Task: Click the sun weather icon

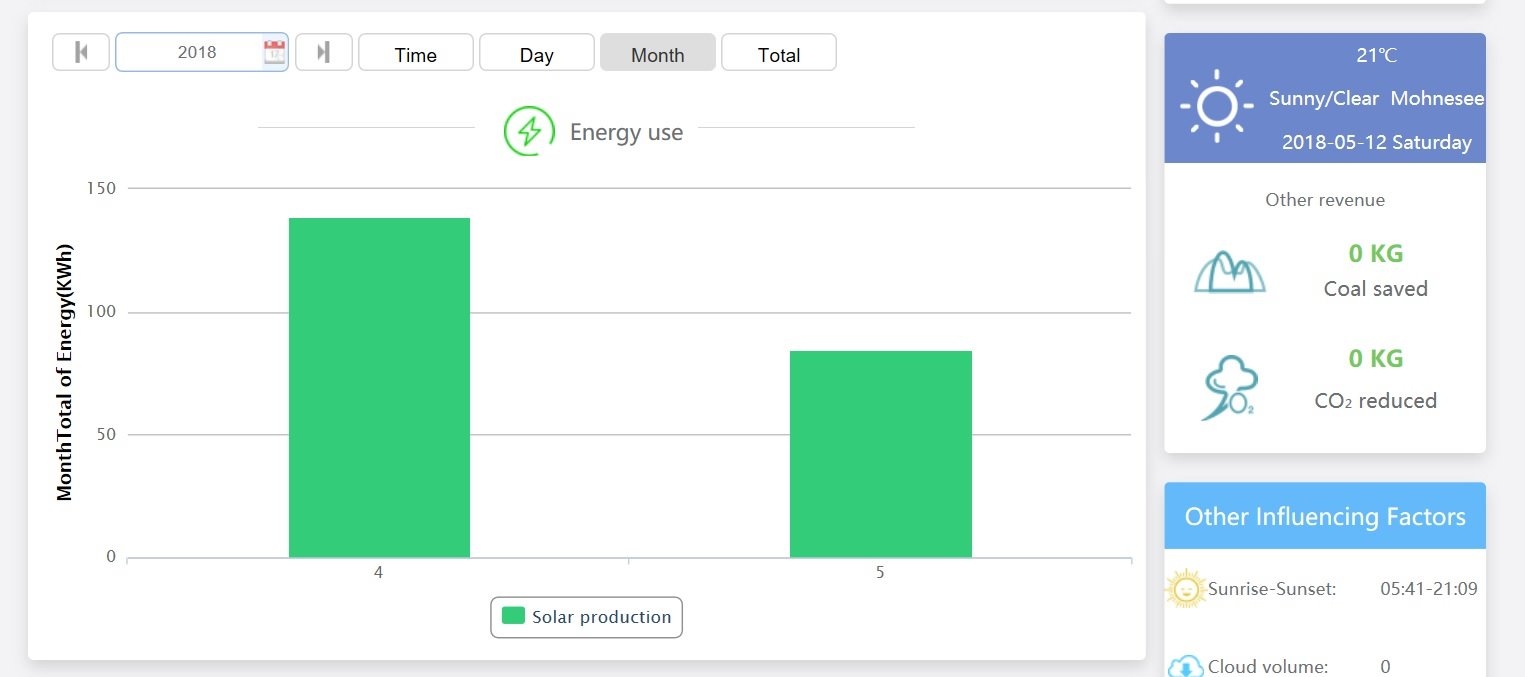Action: 1216,105
